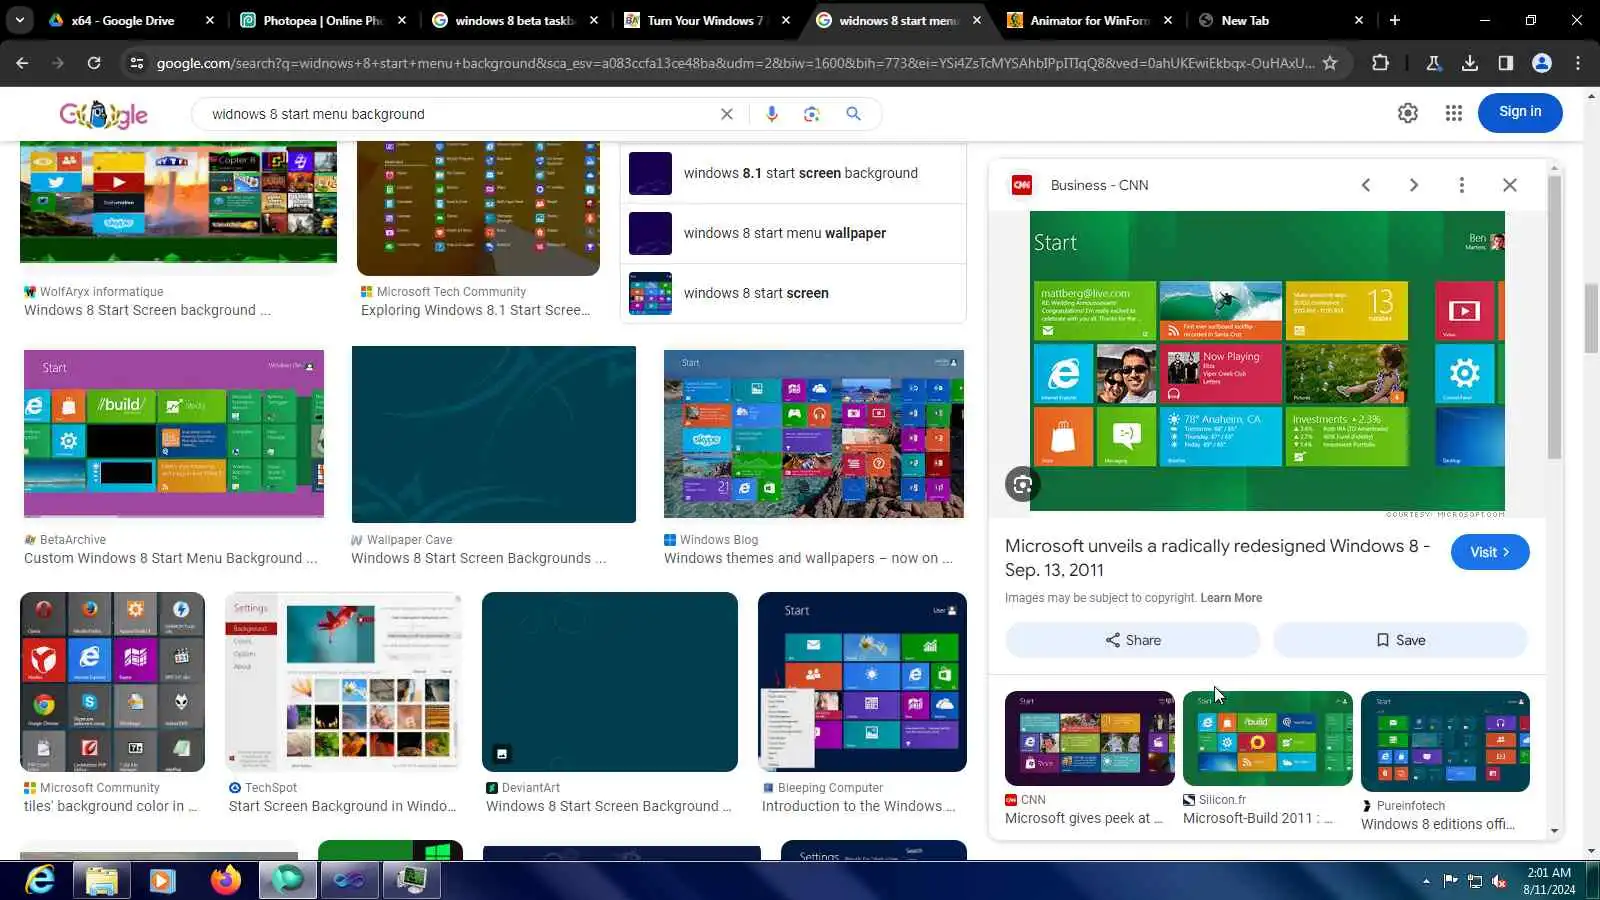
Task: Clear the search query text
Action: click(727, 114)
